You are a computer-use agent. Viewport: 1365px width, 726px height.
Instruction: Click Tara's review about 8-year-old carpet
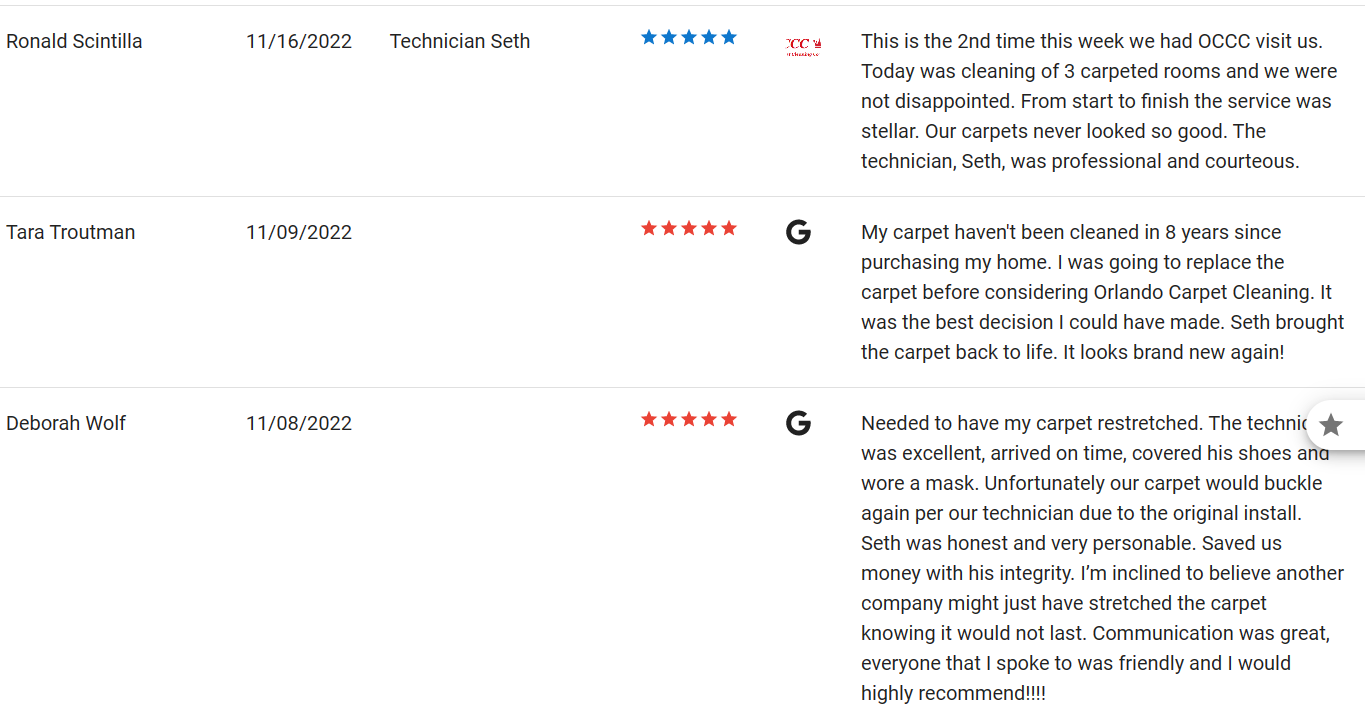click(1103, 292)
